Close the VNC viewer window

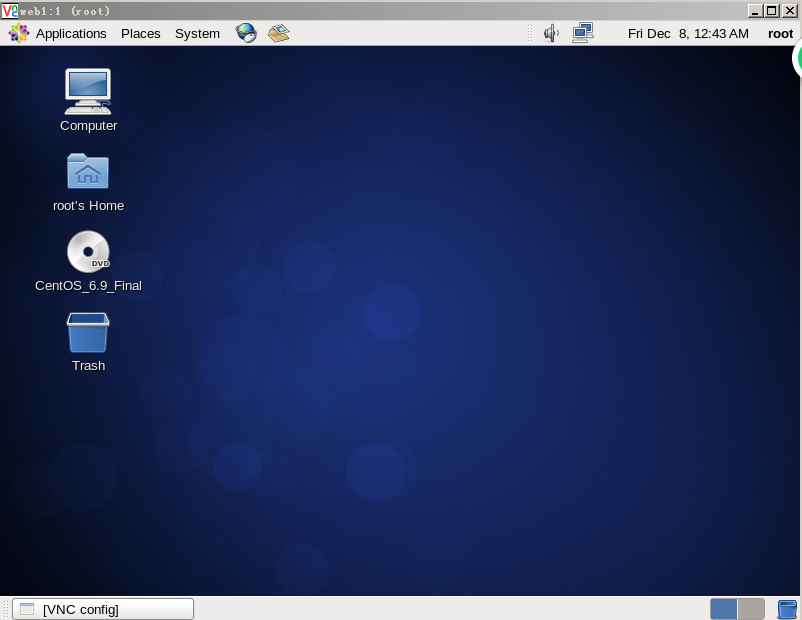pos(790,11)
